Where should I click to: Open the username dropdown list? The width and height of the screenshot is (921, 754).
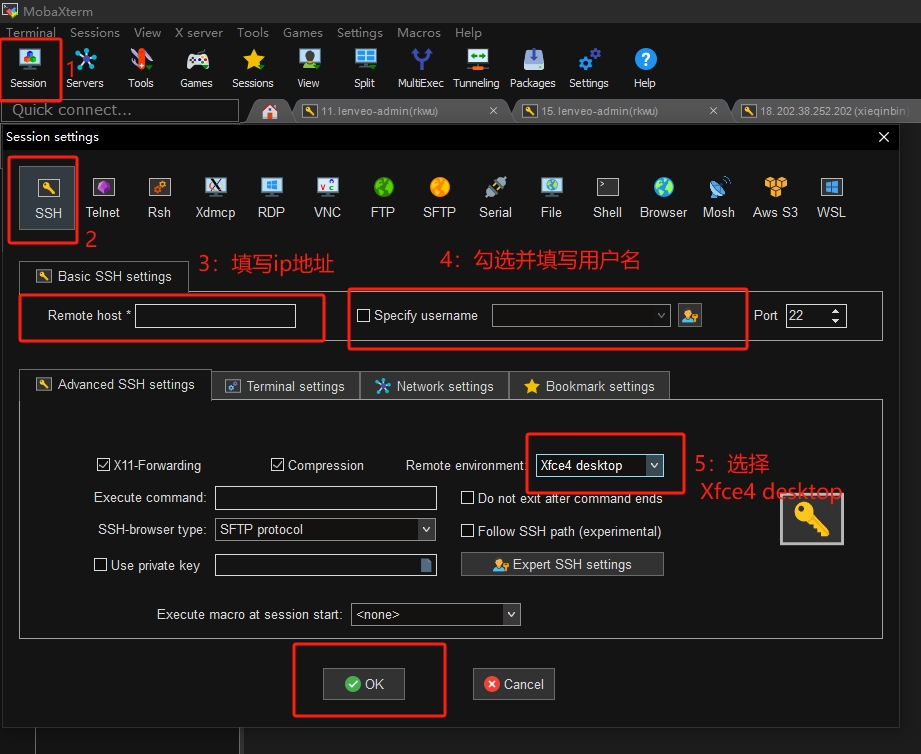661,315
